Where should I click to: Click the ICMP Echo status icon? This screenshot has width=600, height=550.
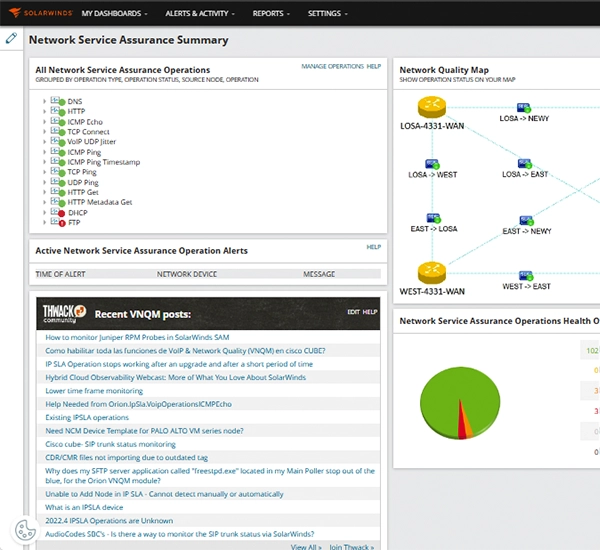58,121
